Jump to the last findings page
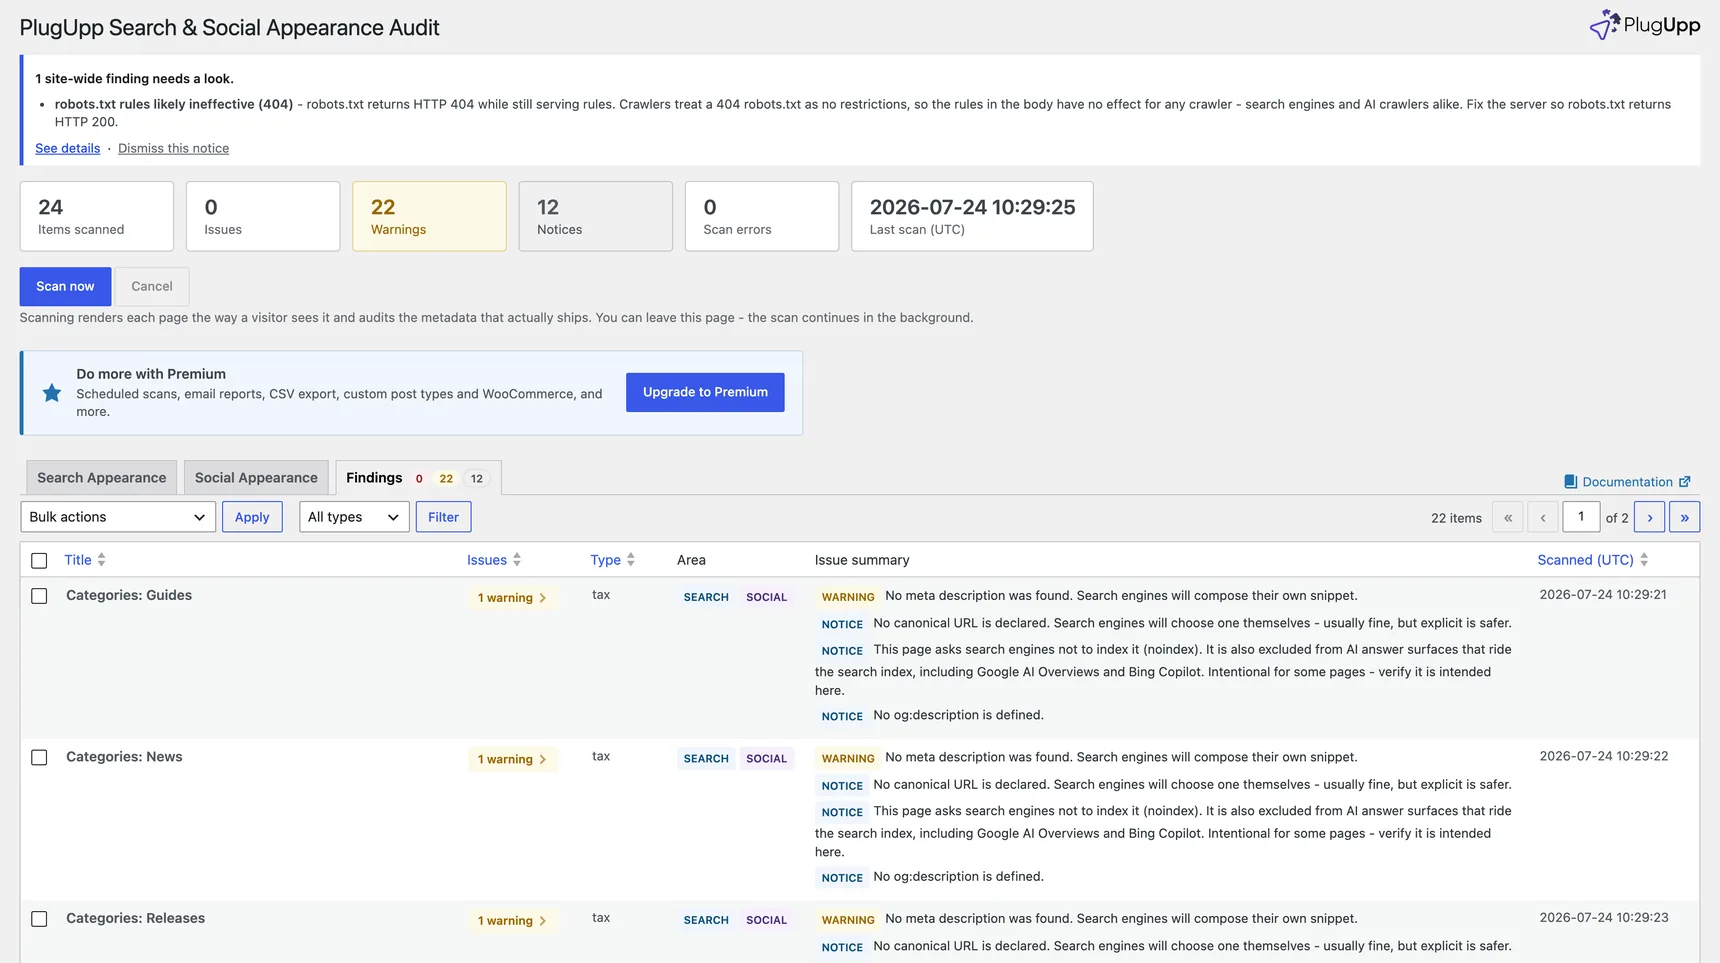The height and width of the screenshot is (963, 1720). coord(1685,517)
